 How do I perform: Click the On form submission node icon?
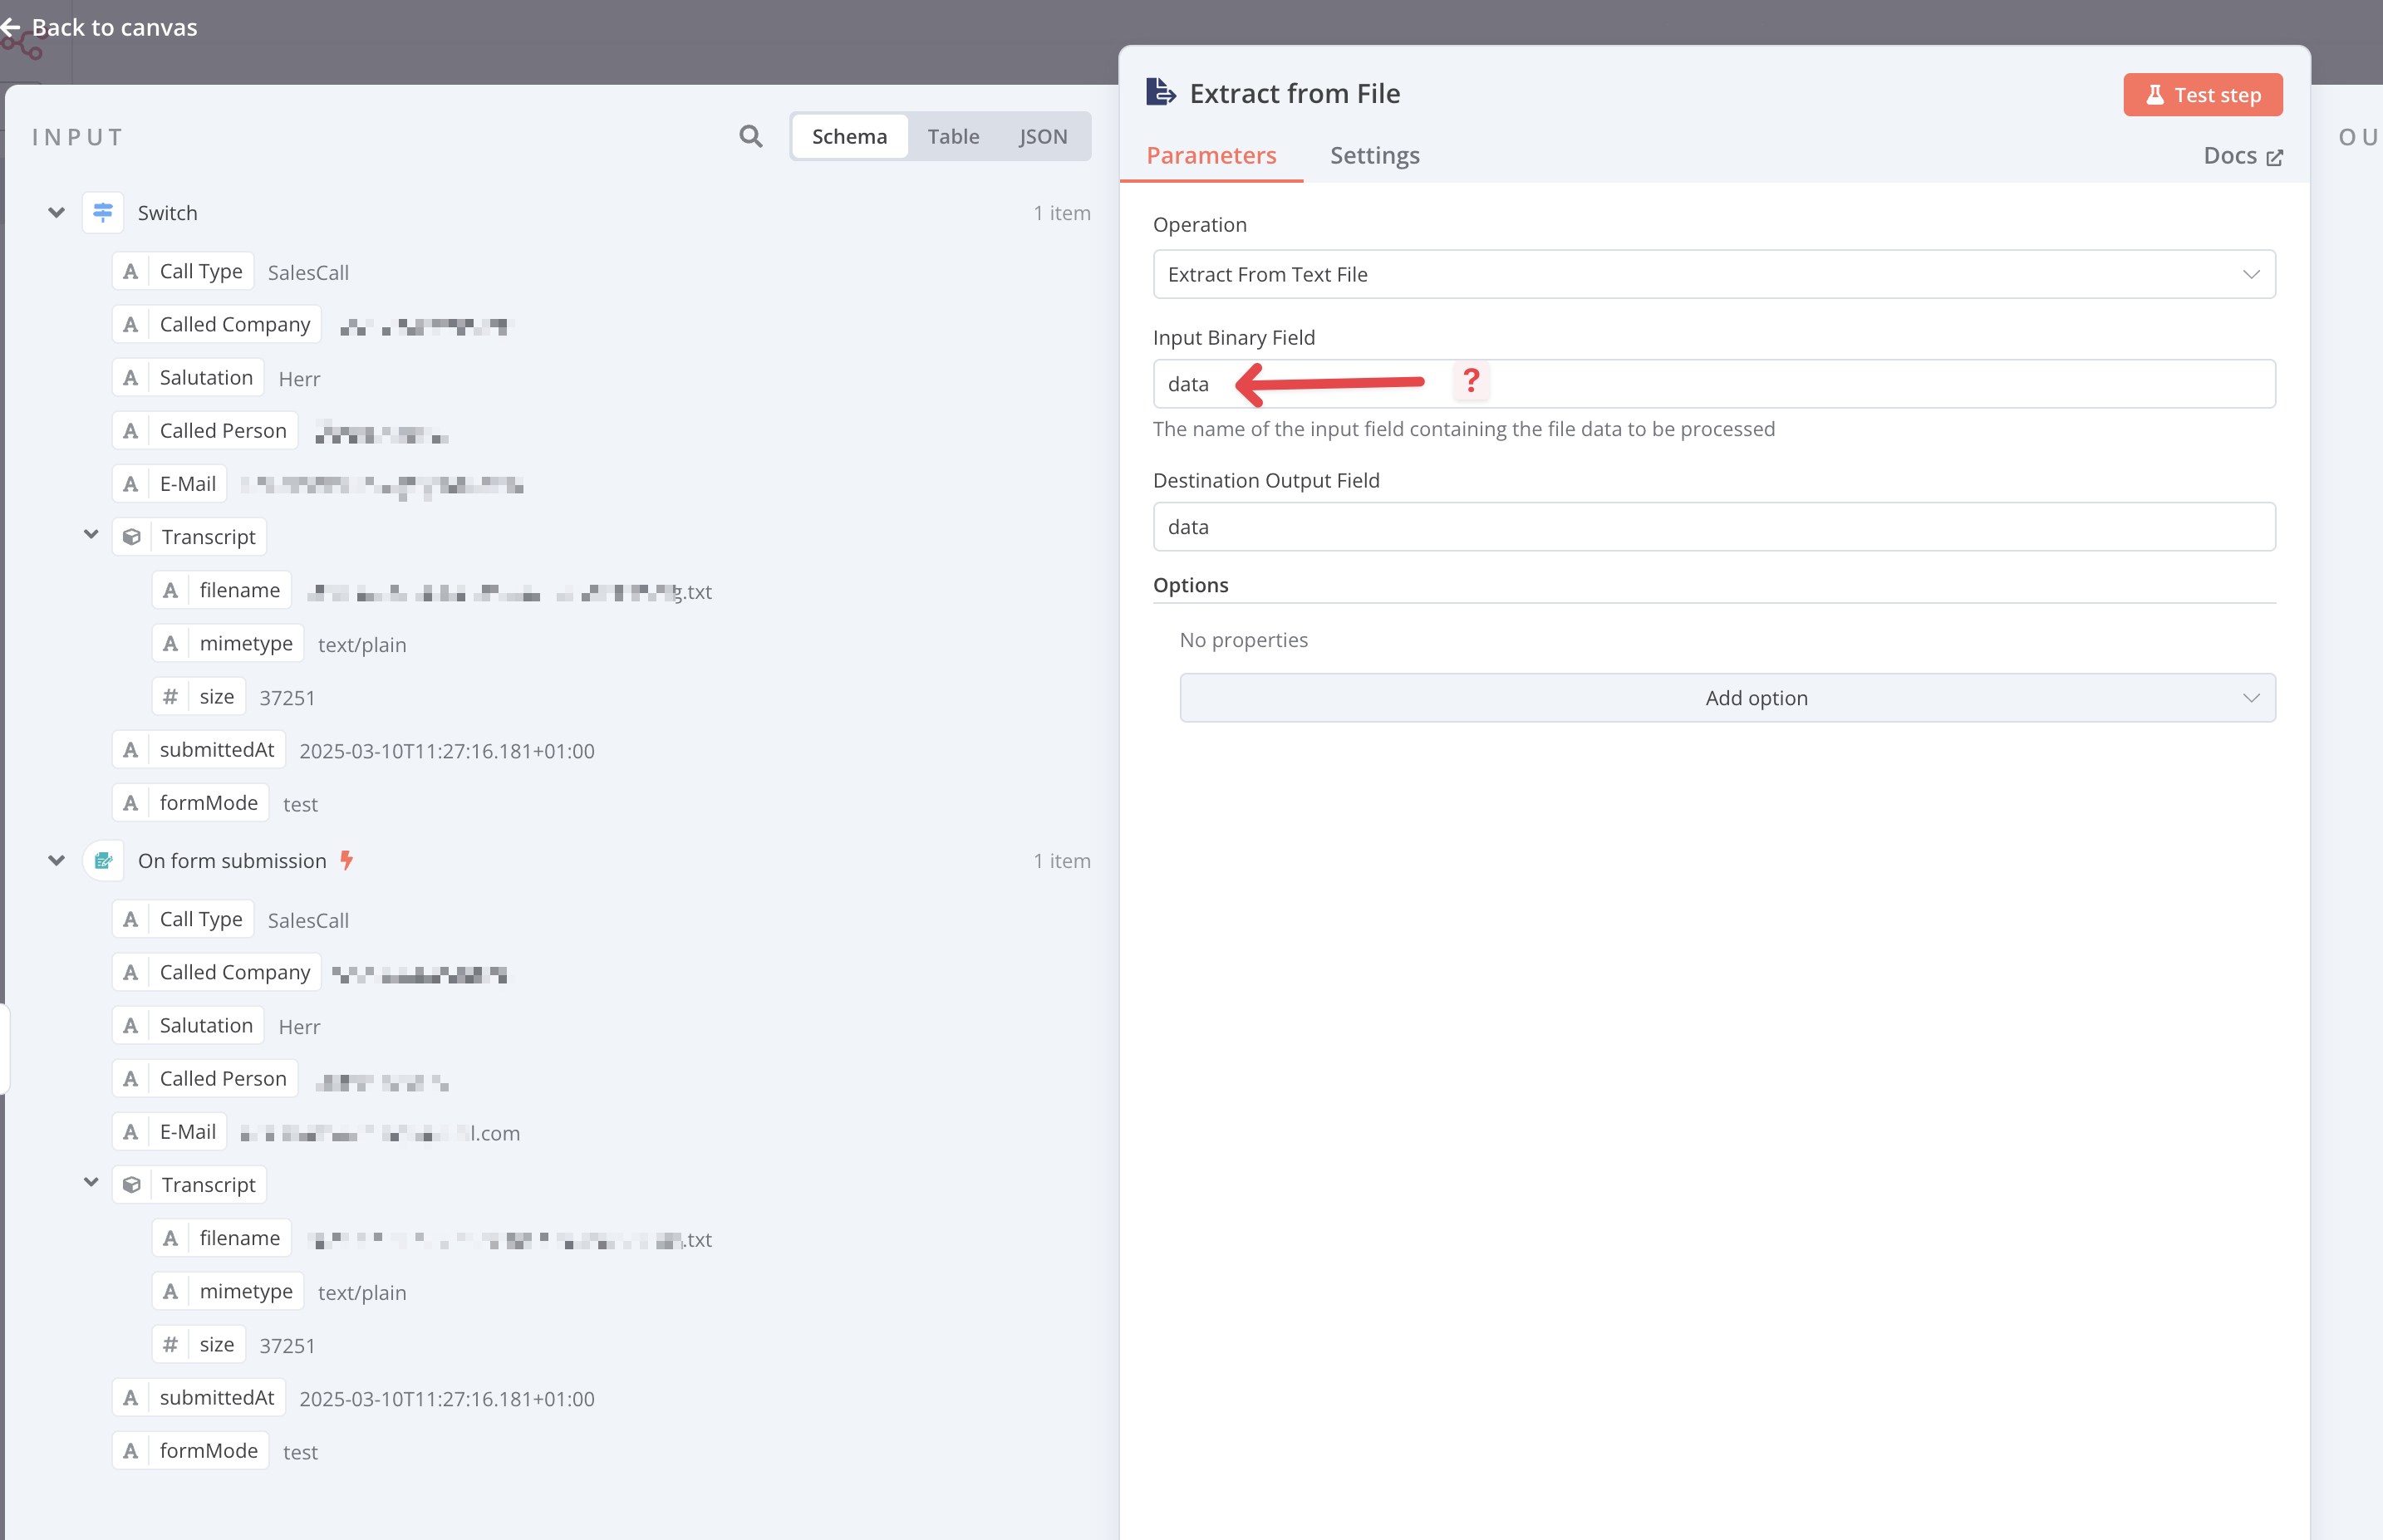(x=103, y=860)
